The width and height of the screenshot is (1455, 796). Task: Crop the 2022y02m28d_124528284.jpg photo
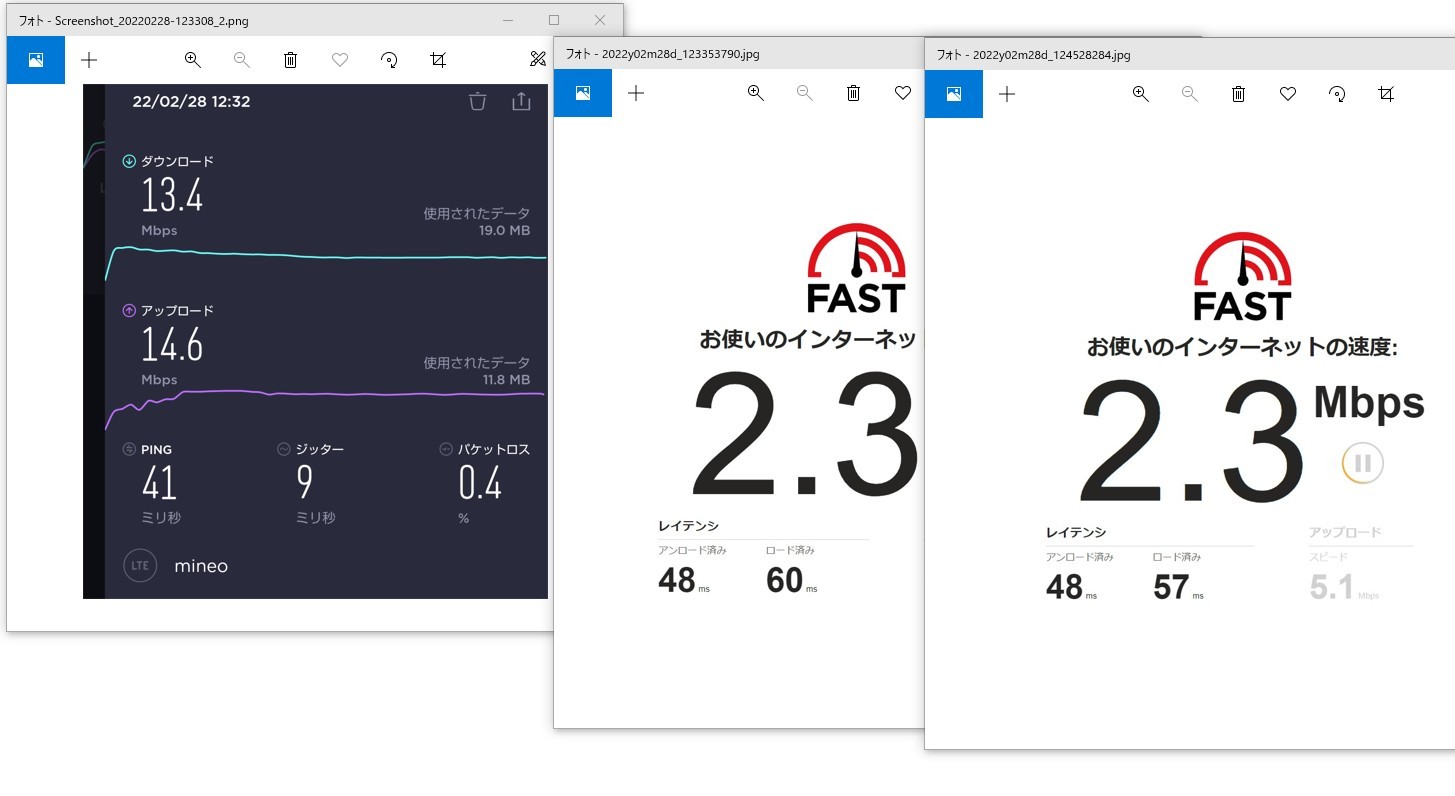(1386, 93)
